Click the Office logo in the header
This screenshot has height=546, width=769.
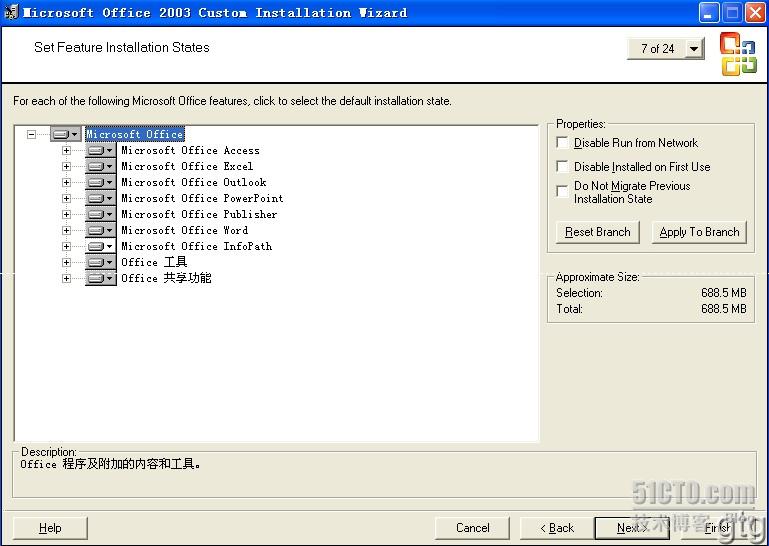click(738, 54)
